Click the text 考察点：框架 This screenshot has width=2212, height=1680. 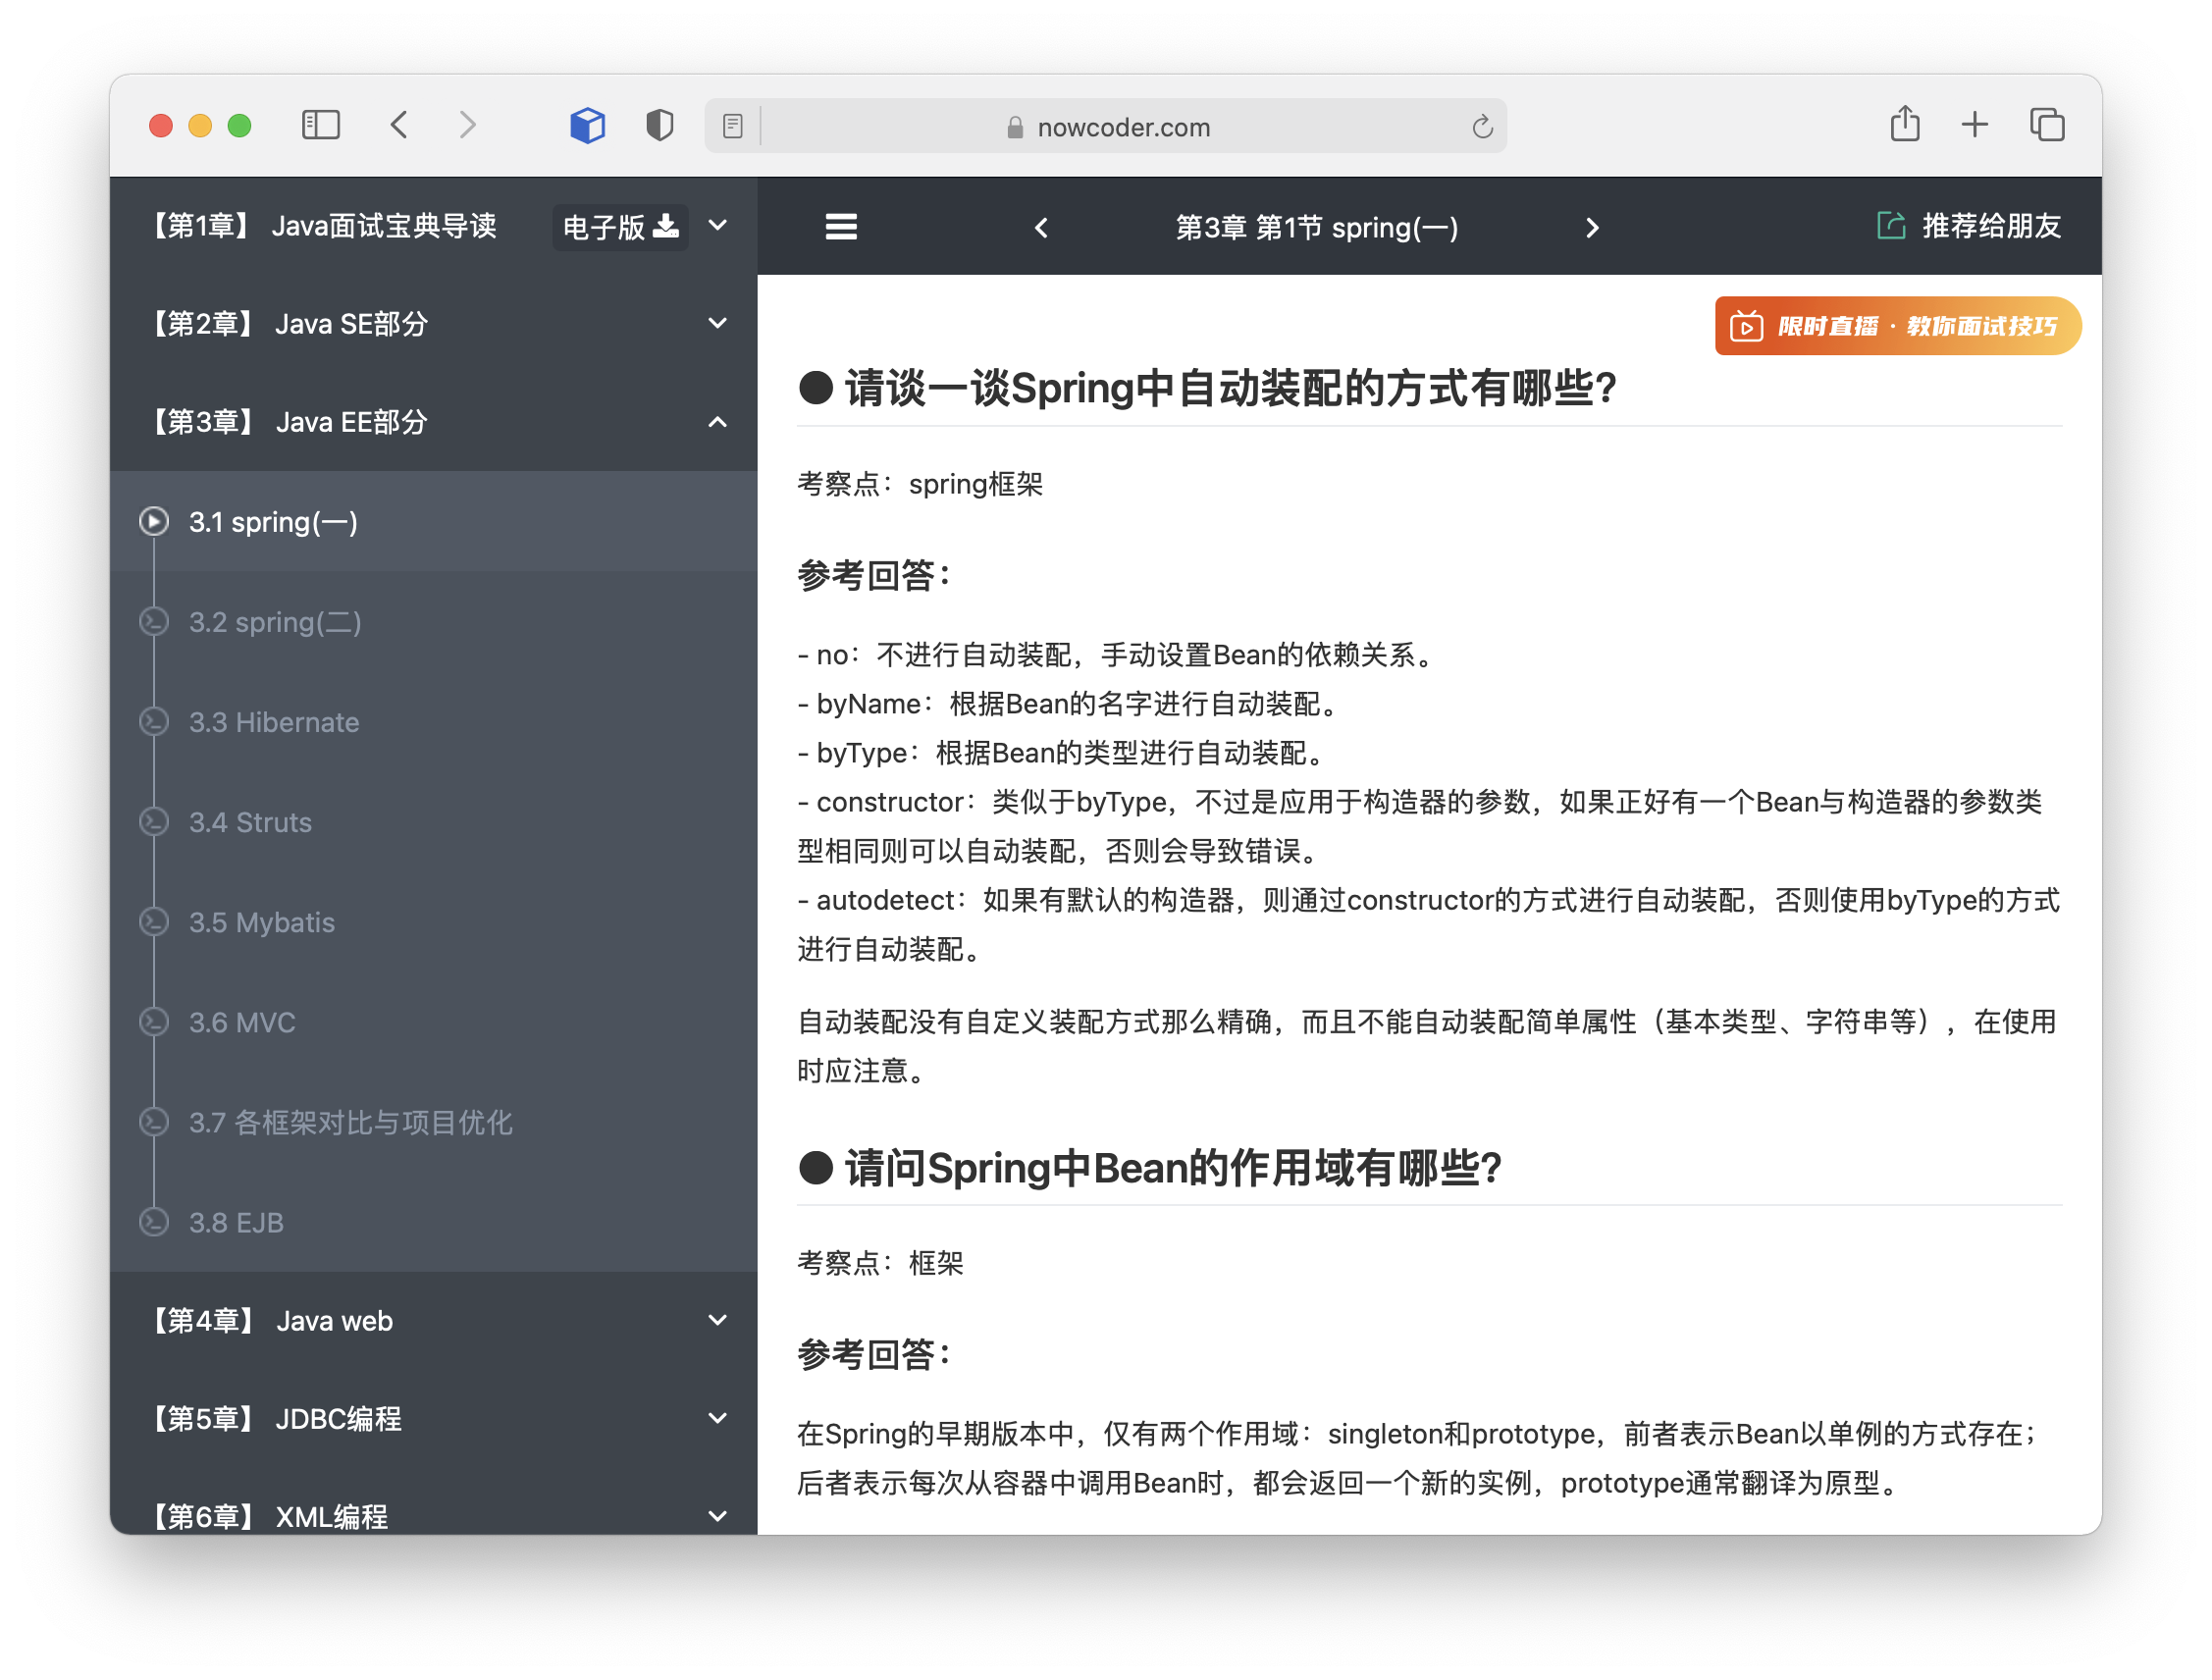coord(880,1263)
